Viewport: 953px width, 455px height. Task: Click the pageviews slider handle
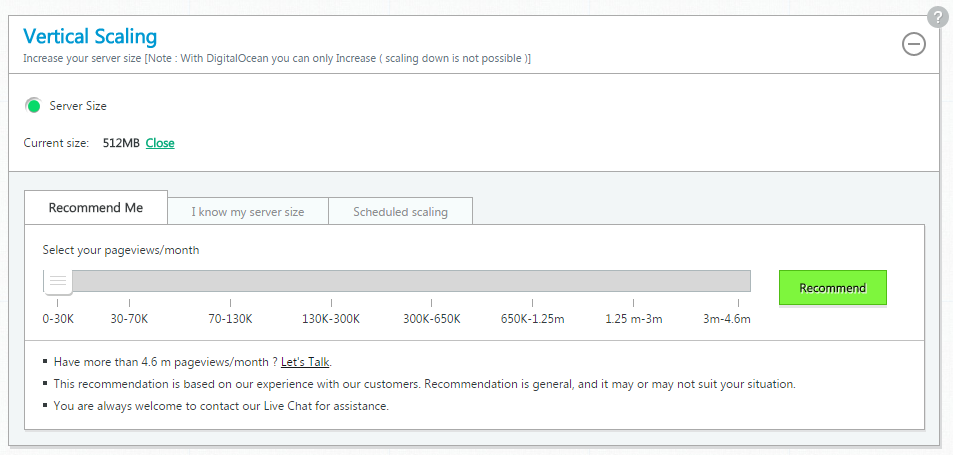pos(58,281)
